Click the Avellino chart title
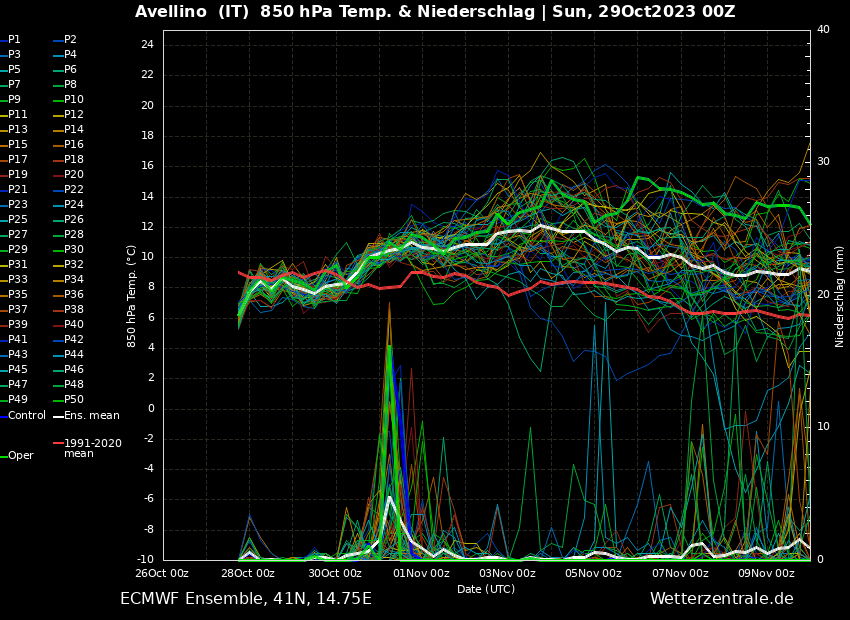This screenshot has width=850, height=620. pyautogui.click(x=435, y=12)
